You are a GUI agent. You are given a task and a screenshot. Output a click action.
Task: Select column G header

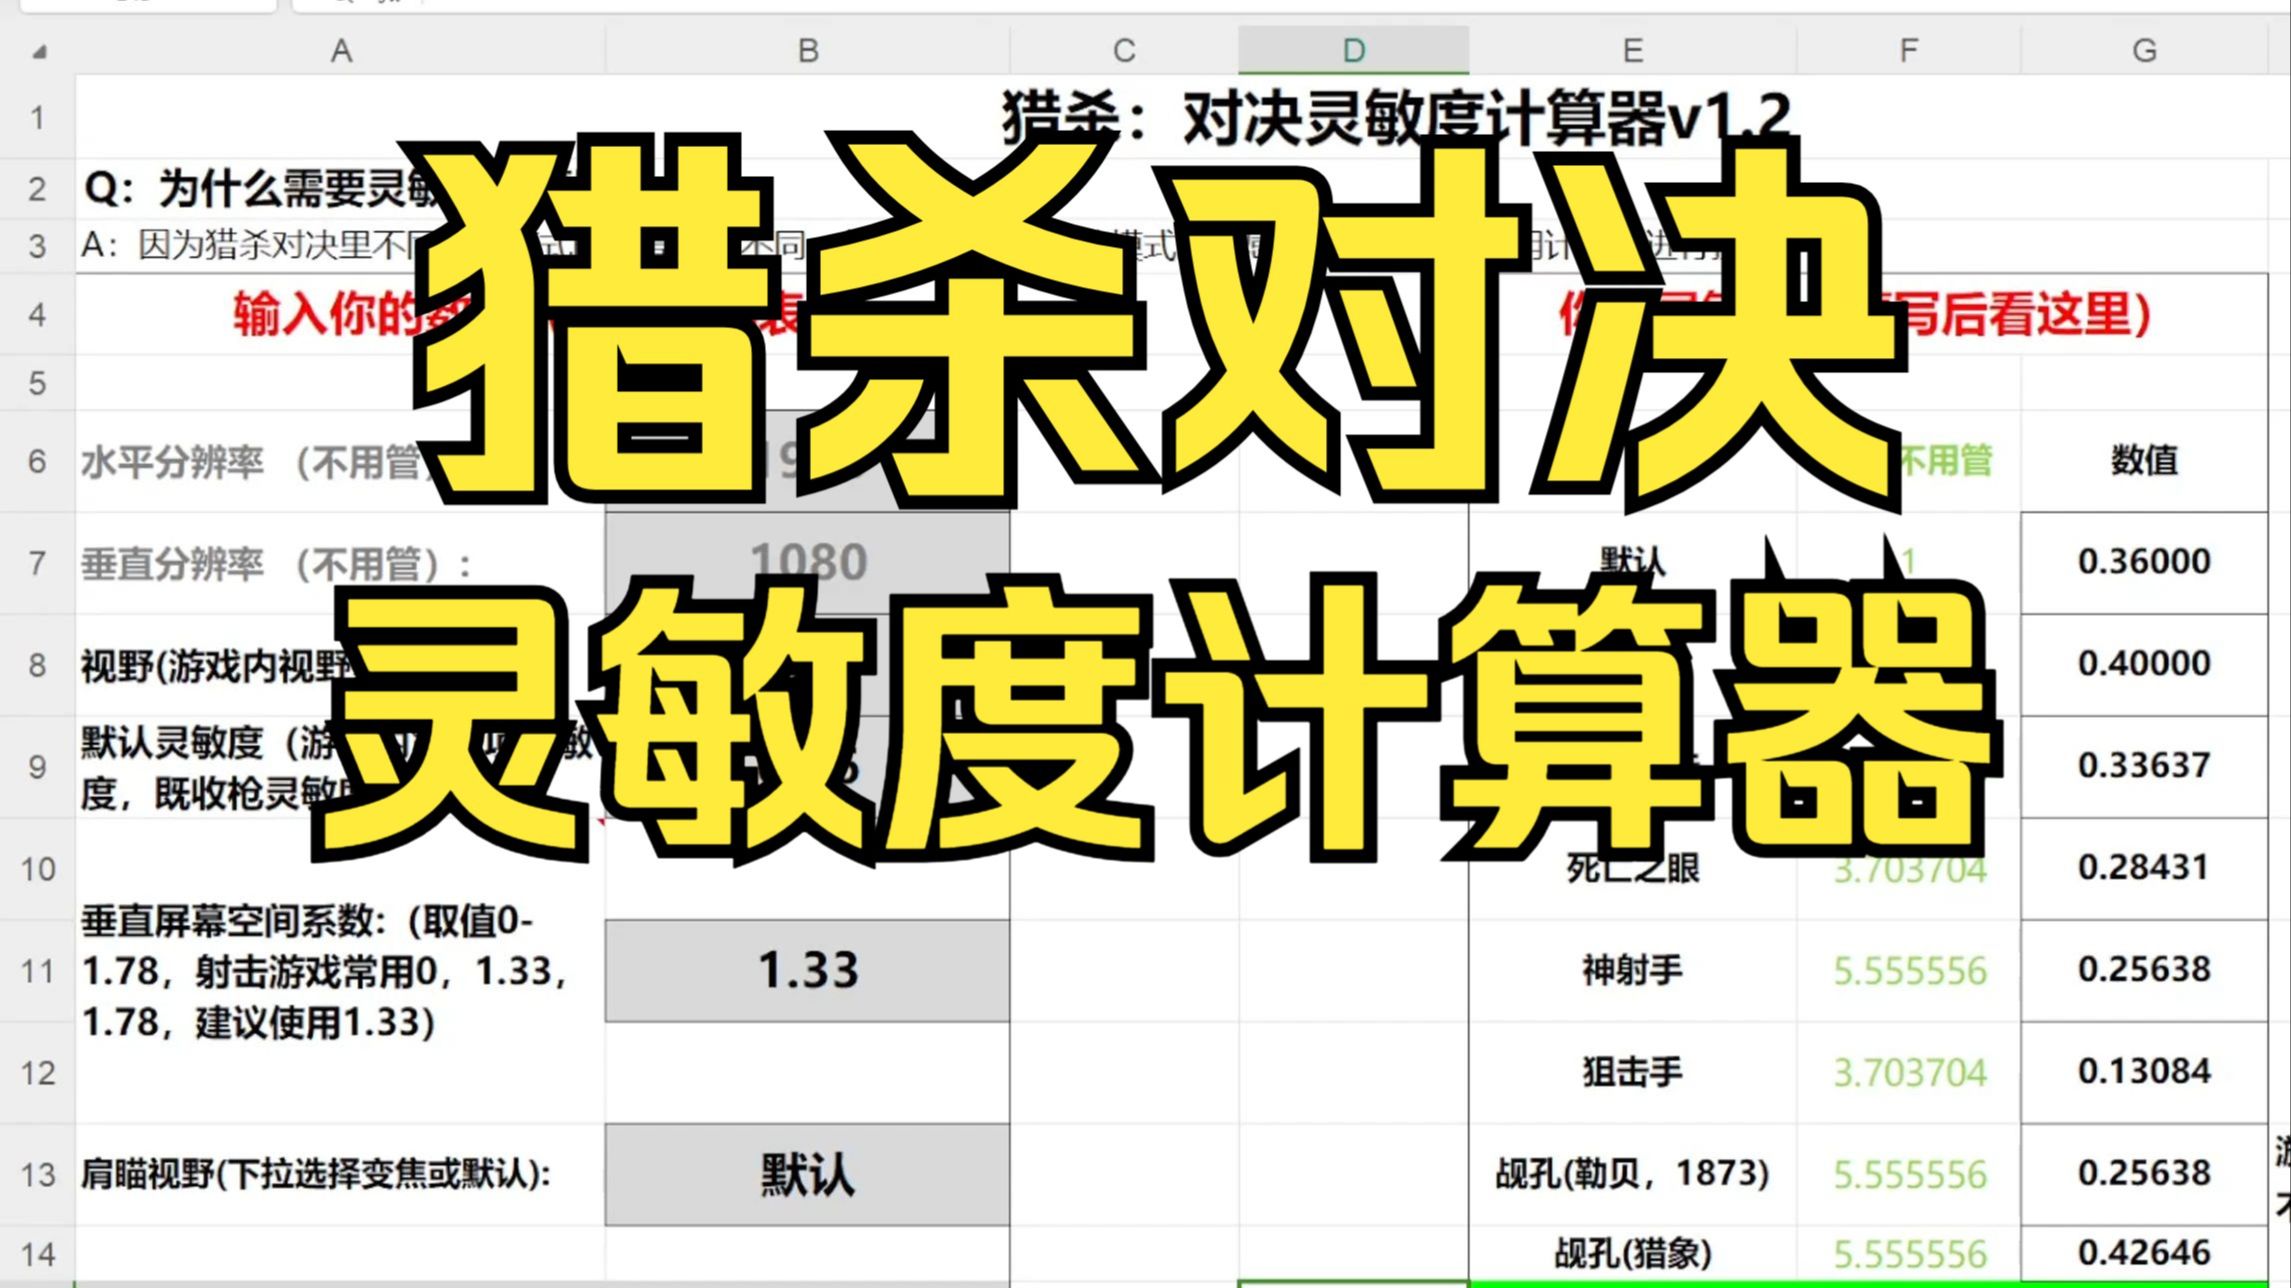pos(2144,50)
